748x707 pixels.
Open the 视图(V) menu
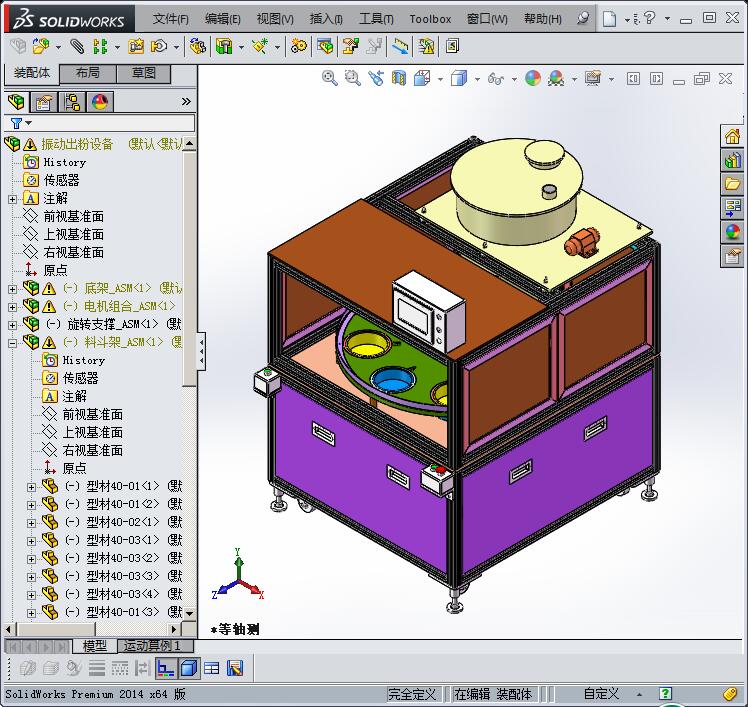pyautogui.click(x=275, y=19)
